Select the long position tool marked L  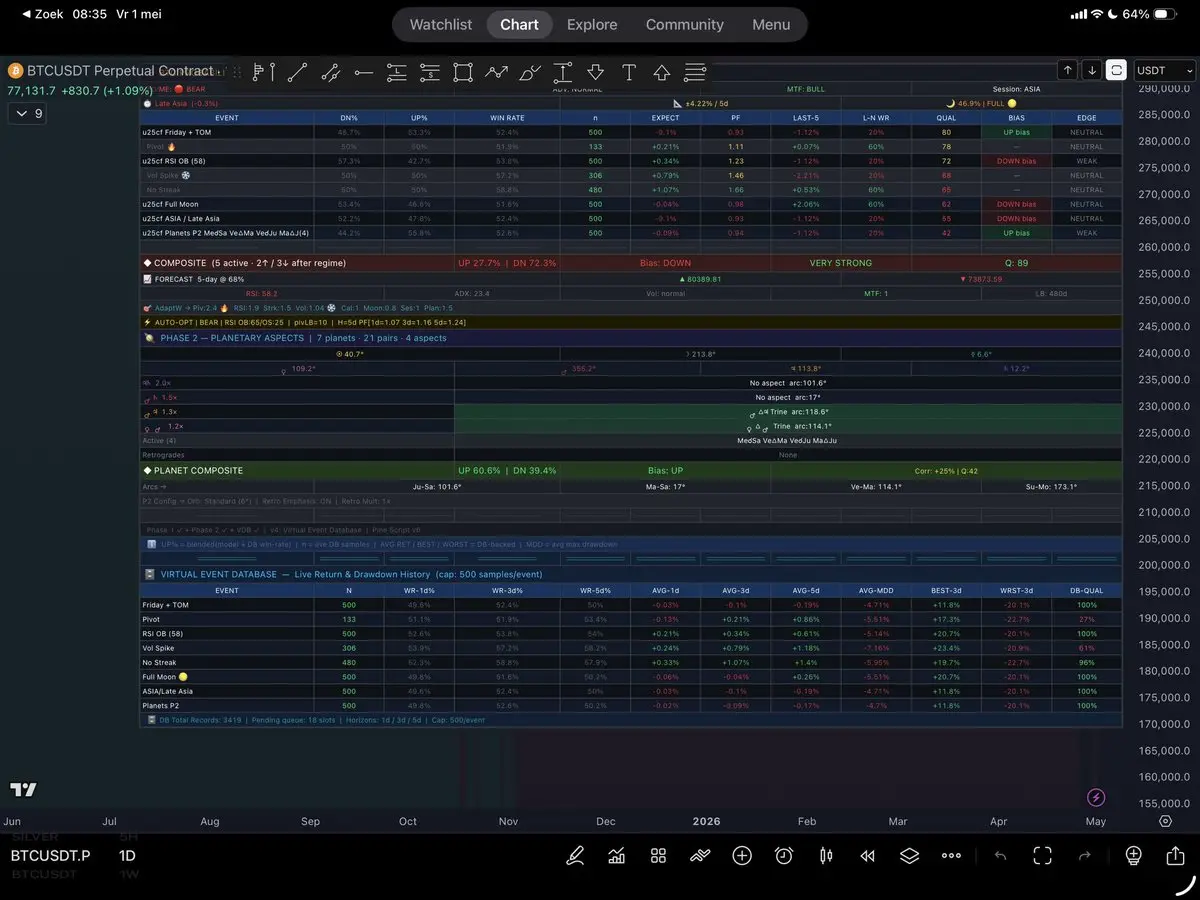[x=397, y=72]
